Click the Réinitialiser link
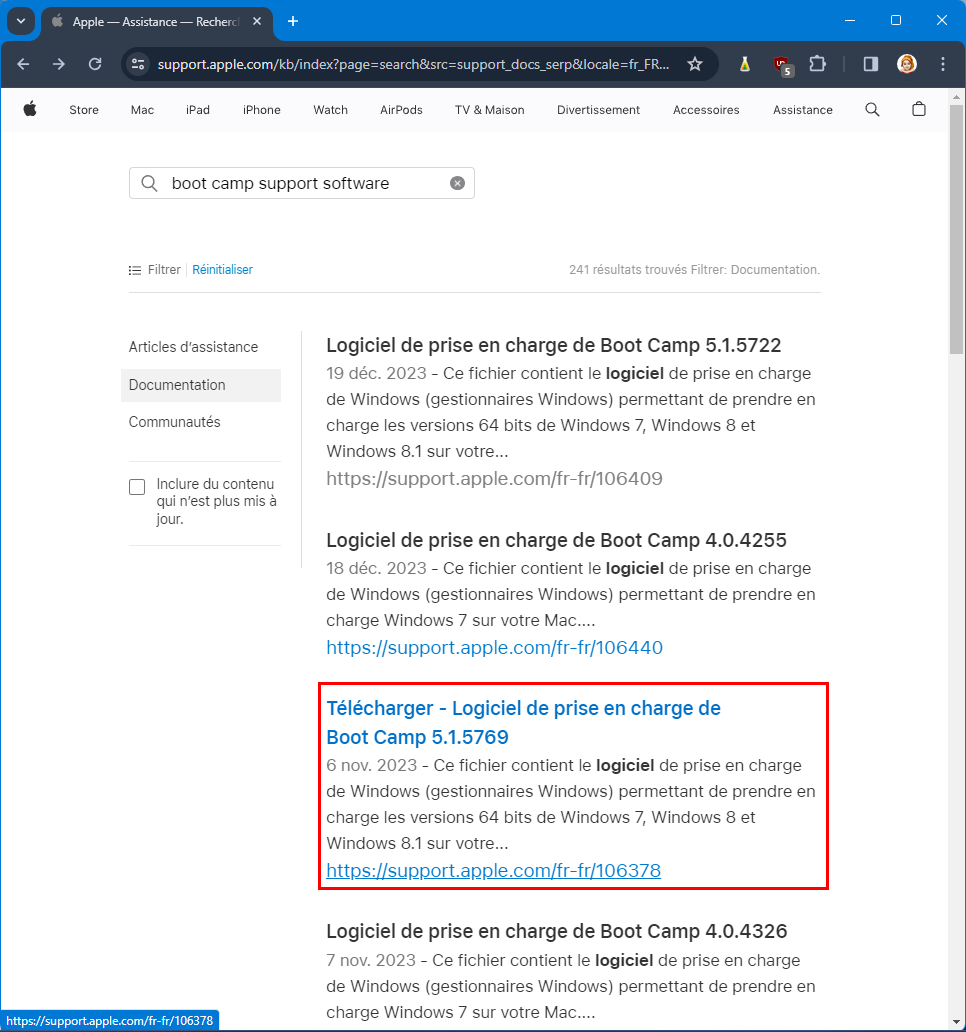 [222, 270]
